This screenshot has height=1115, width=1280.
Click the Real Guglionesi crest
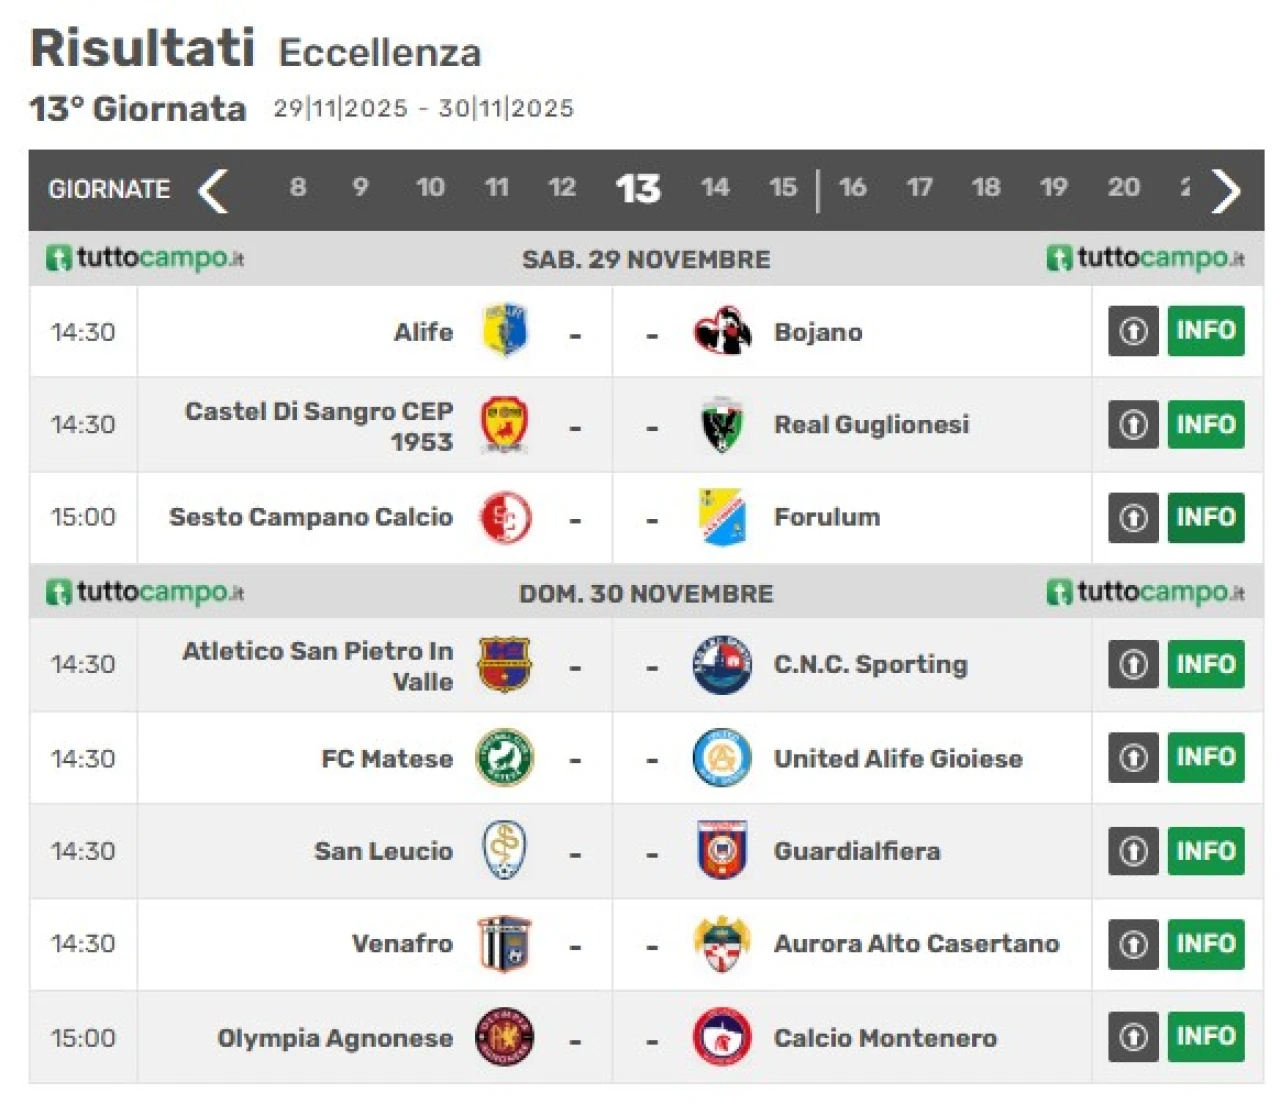722,424
